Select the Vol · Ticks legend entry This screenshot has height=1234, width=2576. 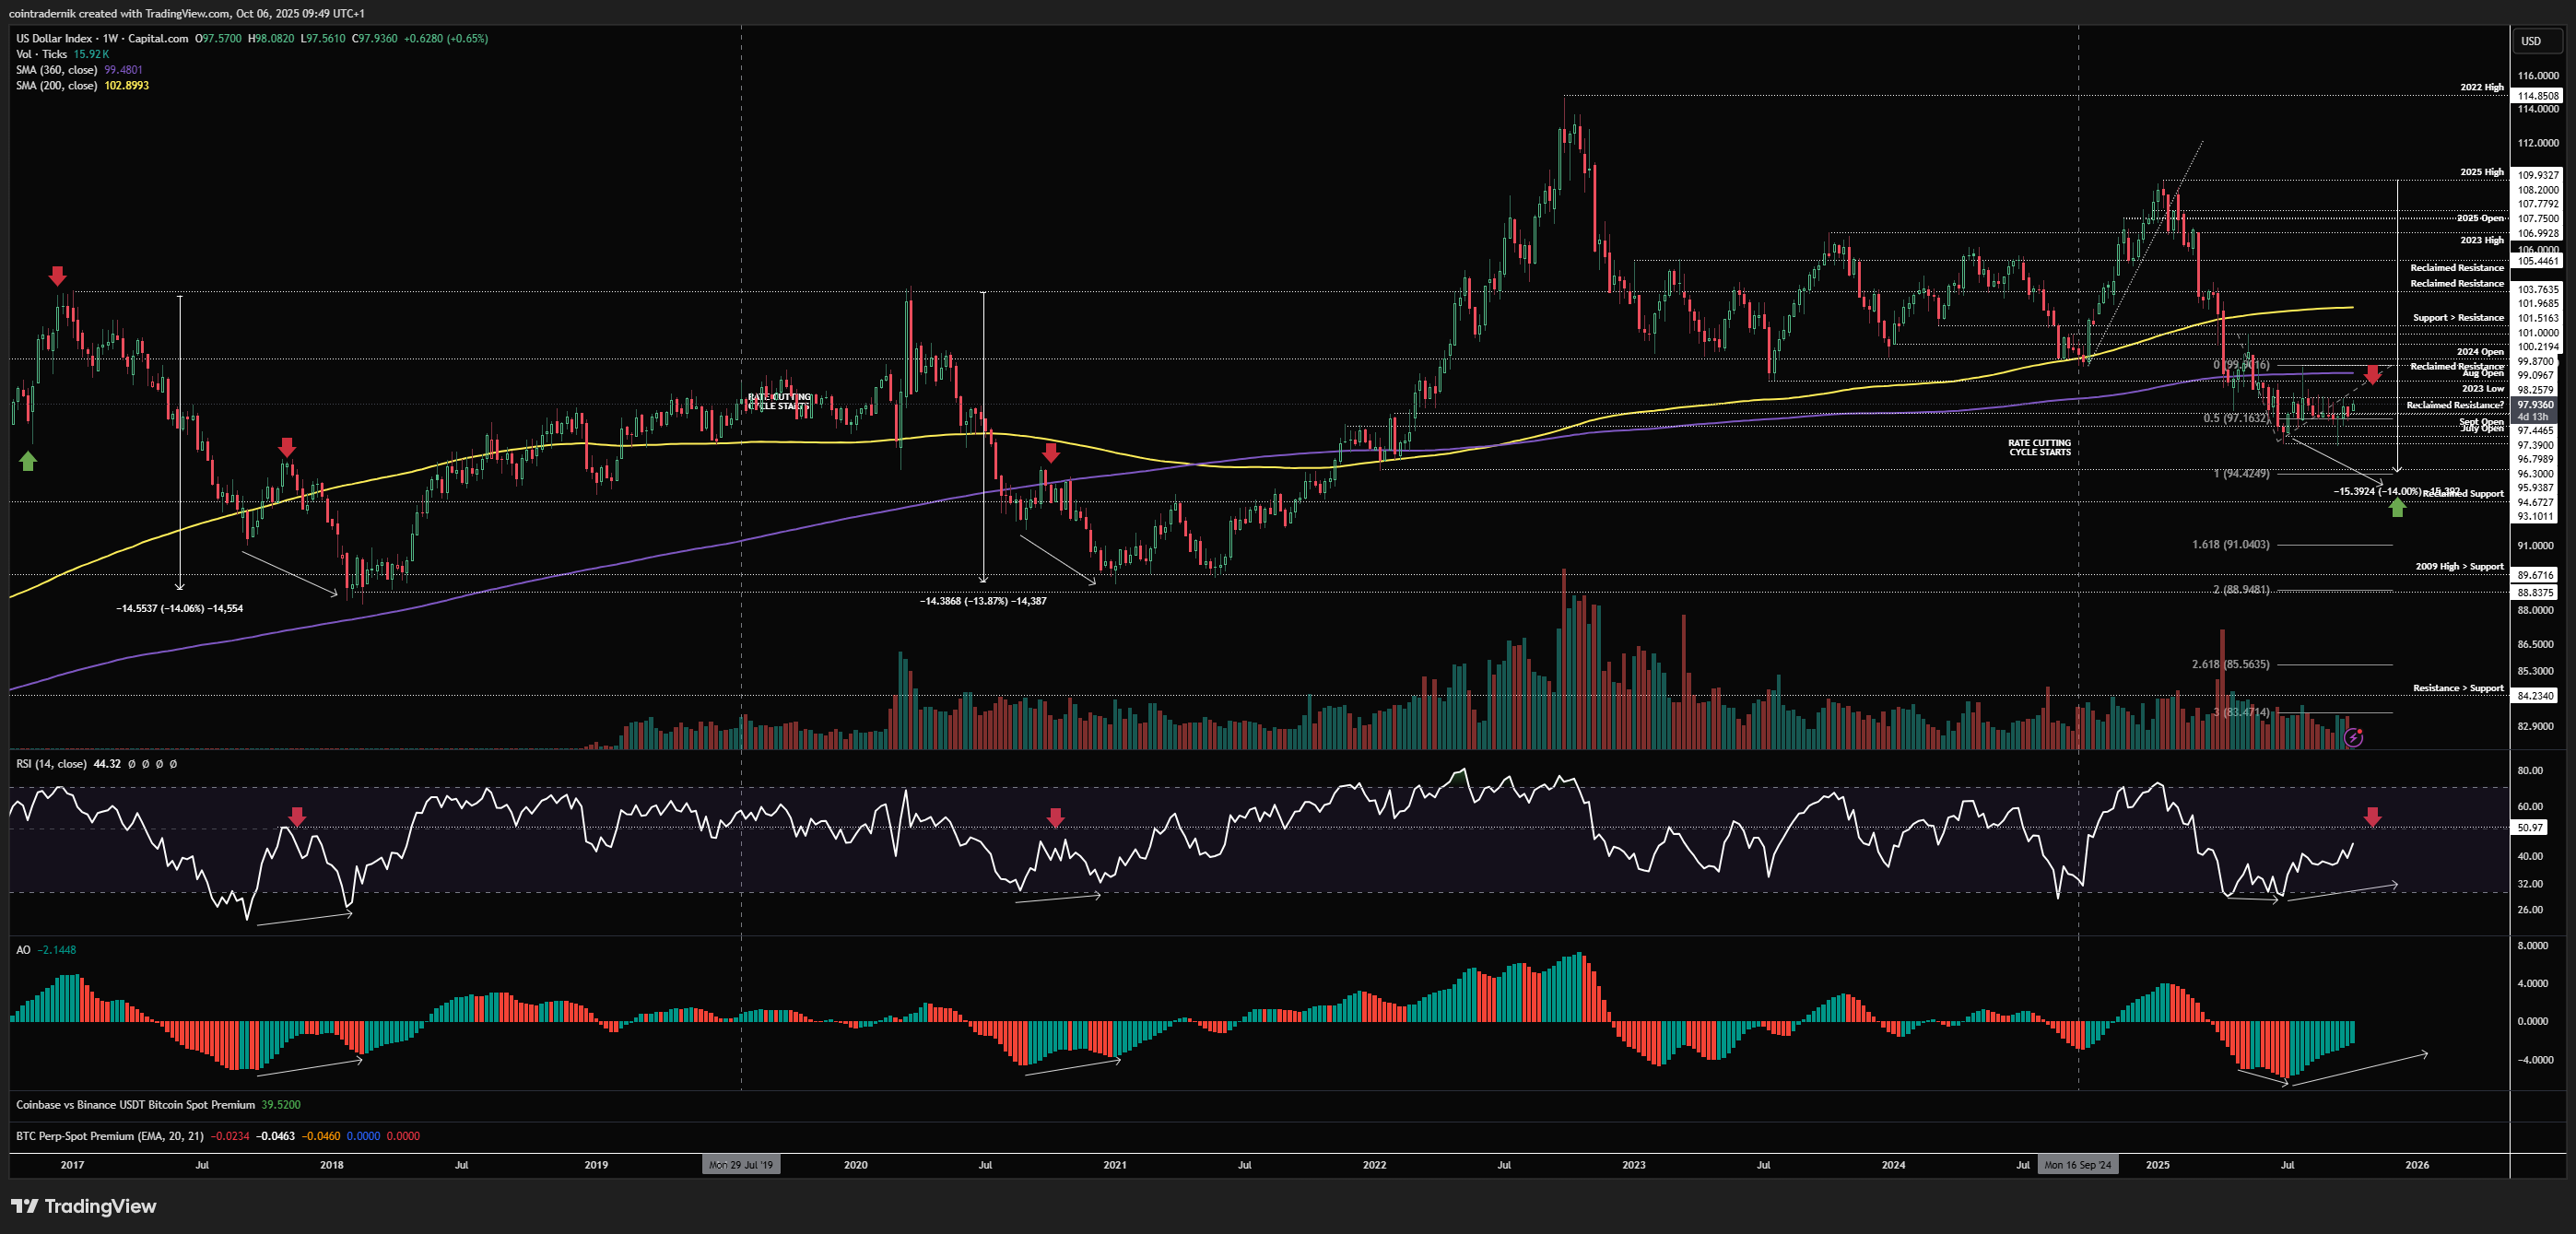coord(41,54)
